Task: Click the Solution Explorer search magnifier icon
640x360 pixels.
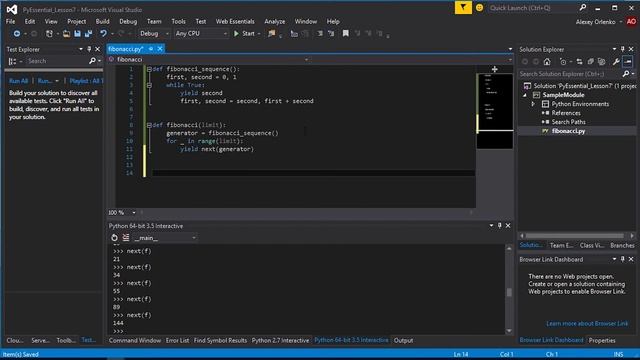Action: click(x=626, y=74)
